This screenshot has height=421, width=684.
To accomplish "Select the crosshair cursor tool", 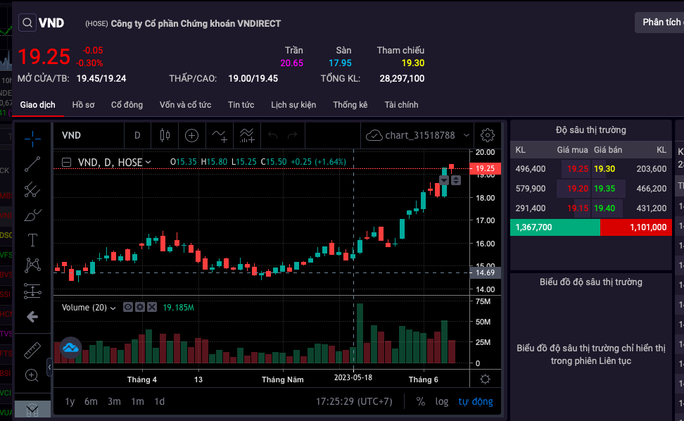I will pos(33,136).
